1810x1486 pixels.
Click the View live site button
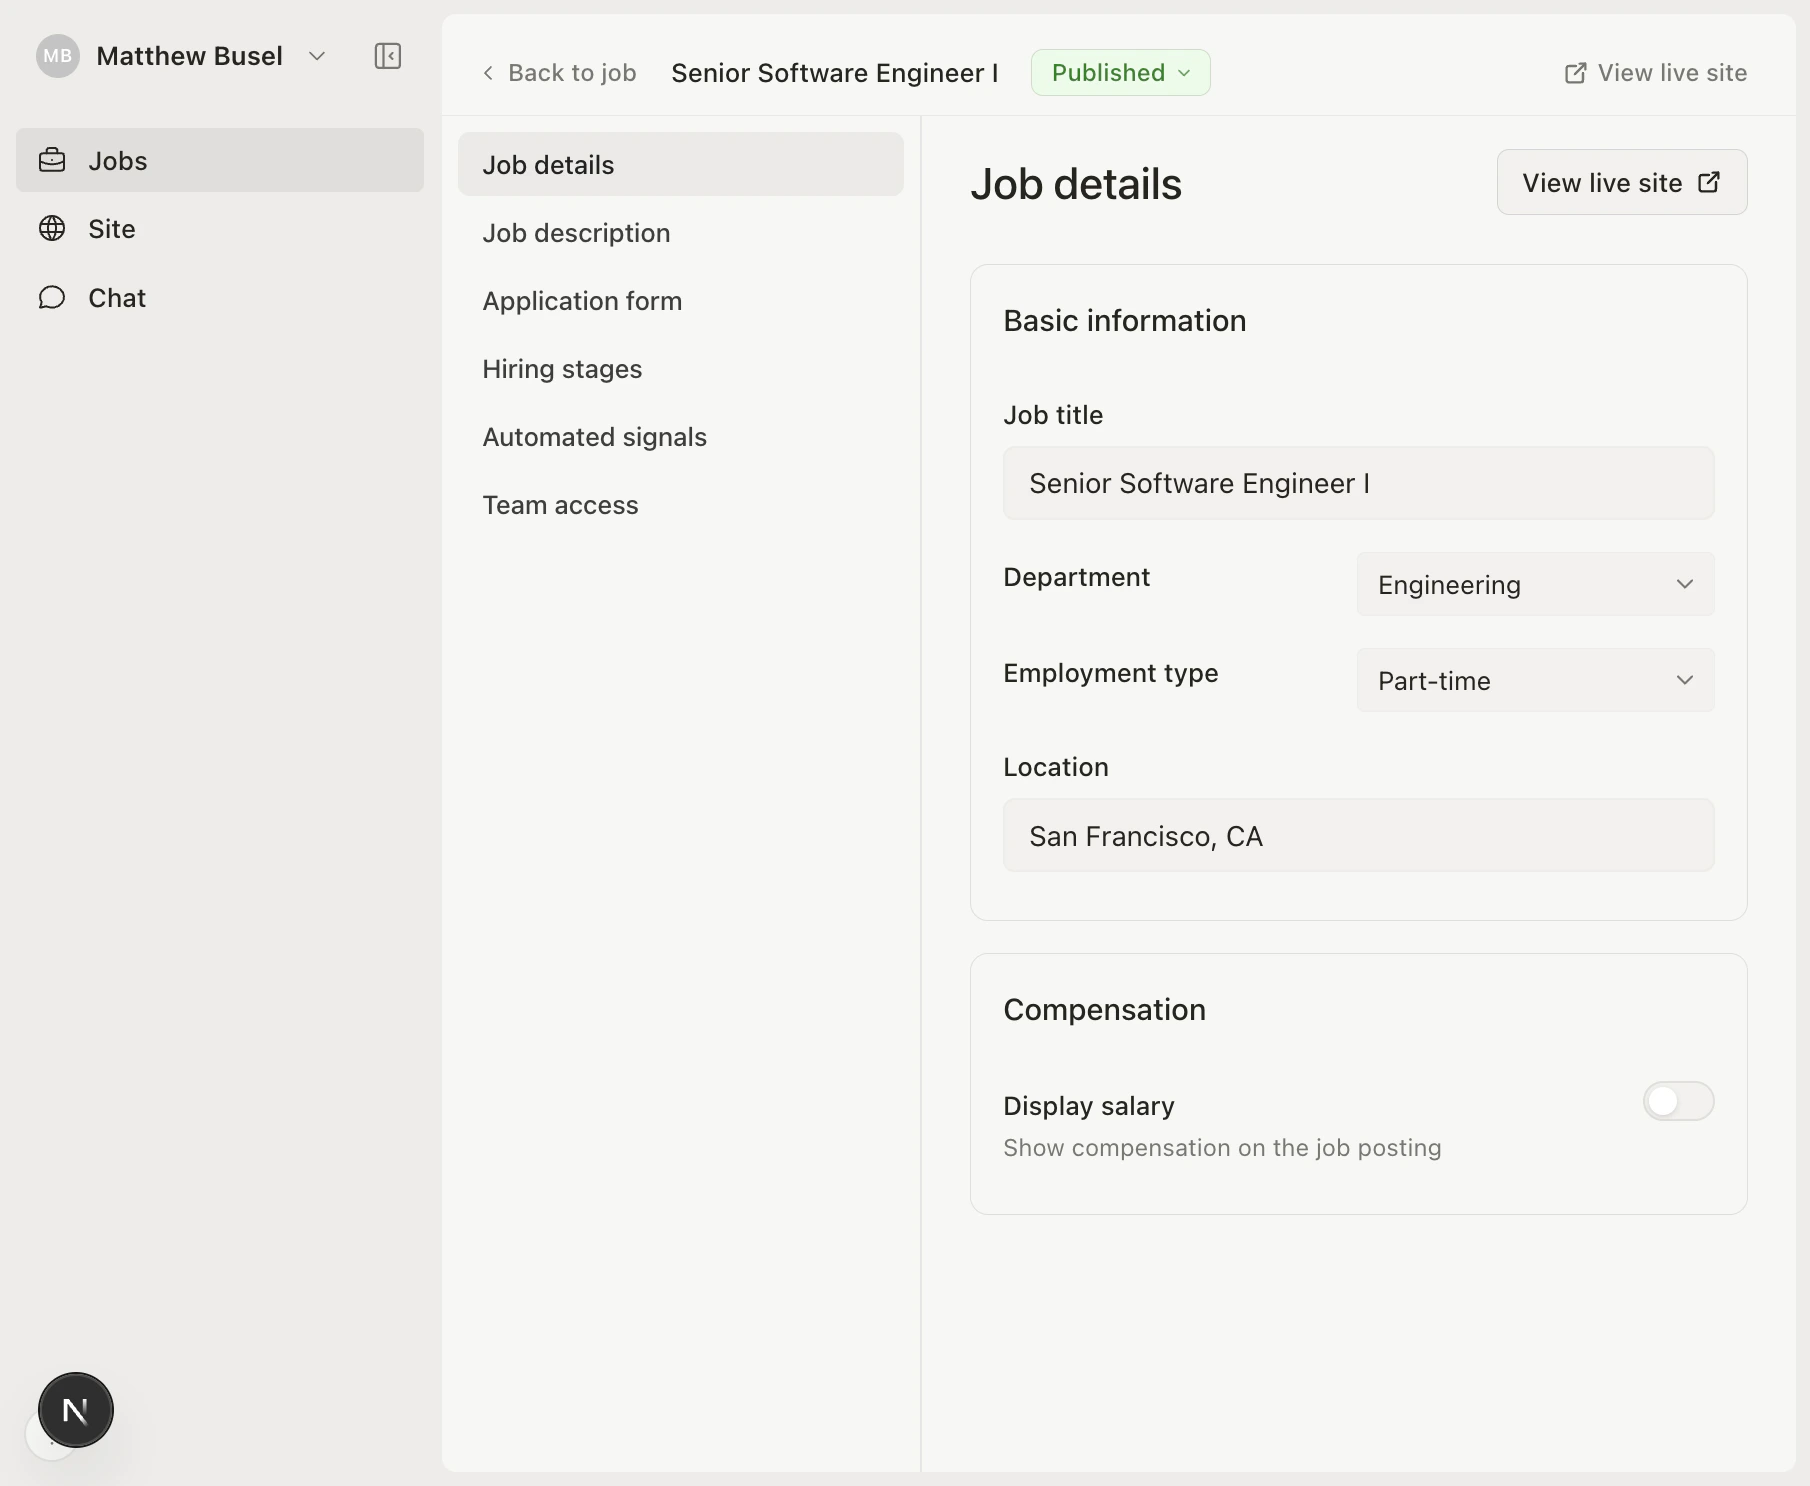coord(1621,182)
